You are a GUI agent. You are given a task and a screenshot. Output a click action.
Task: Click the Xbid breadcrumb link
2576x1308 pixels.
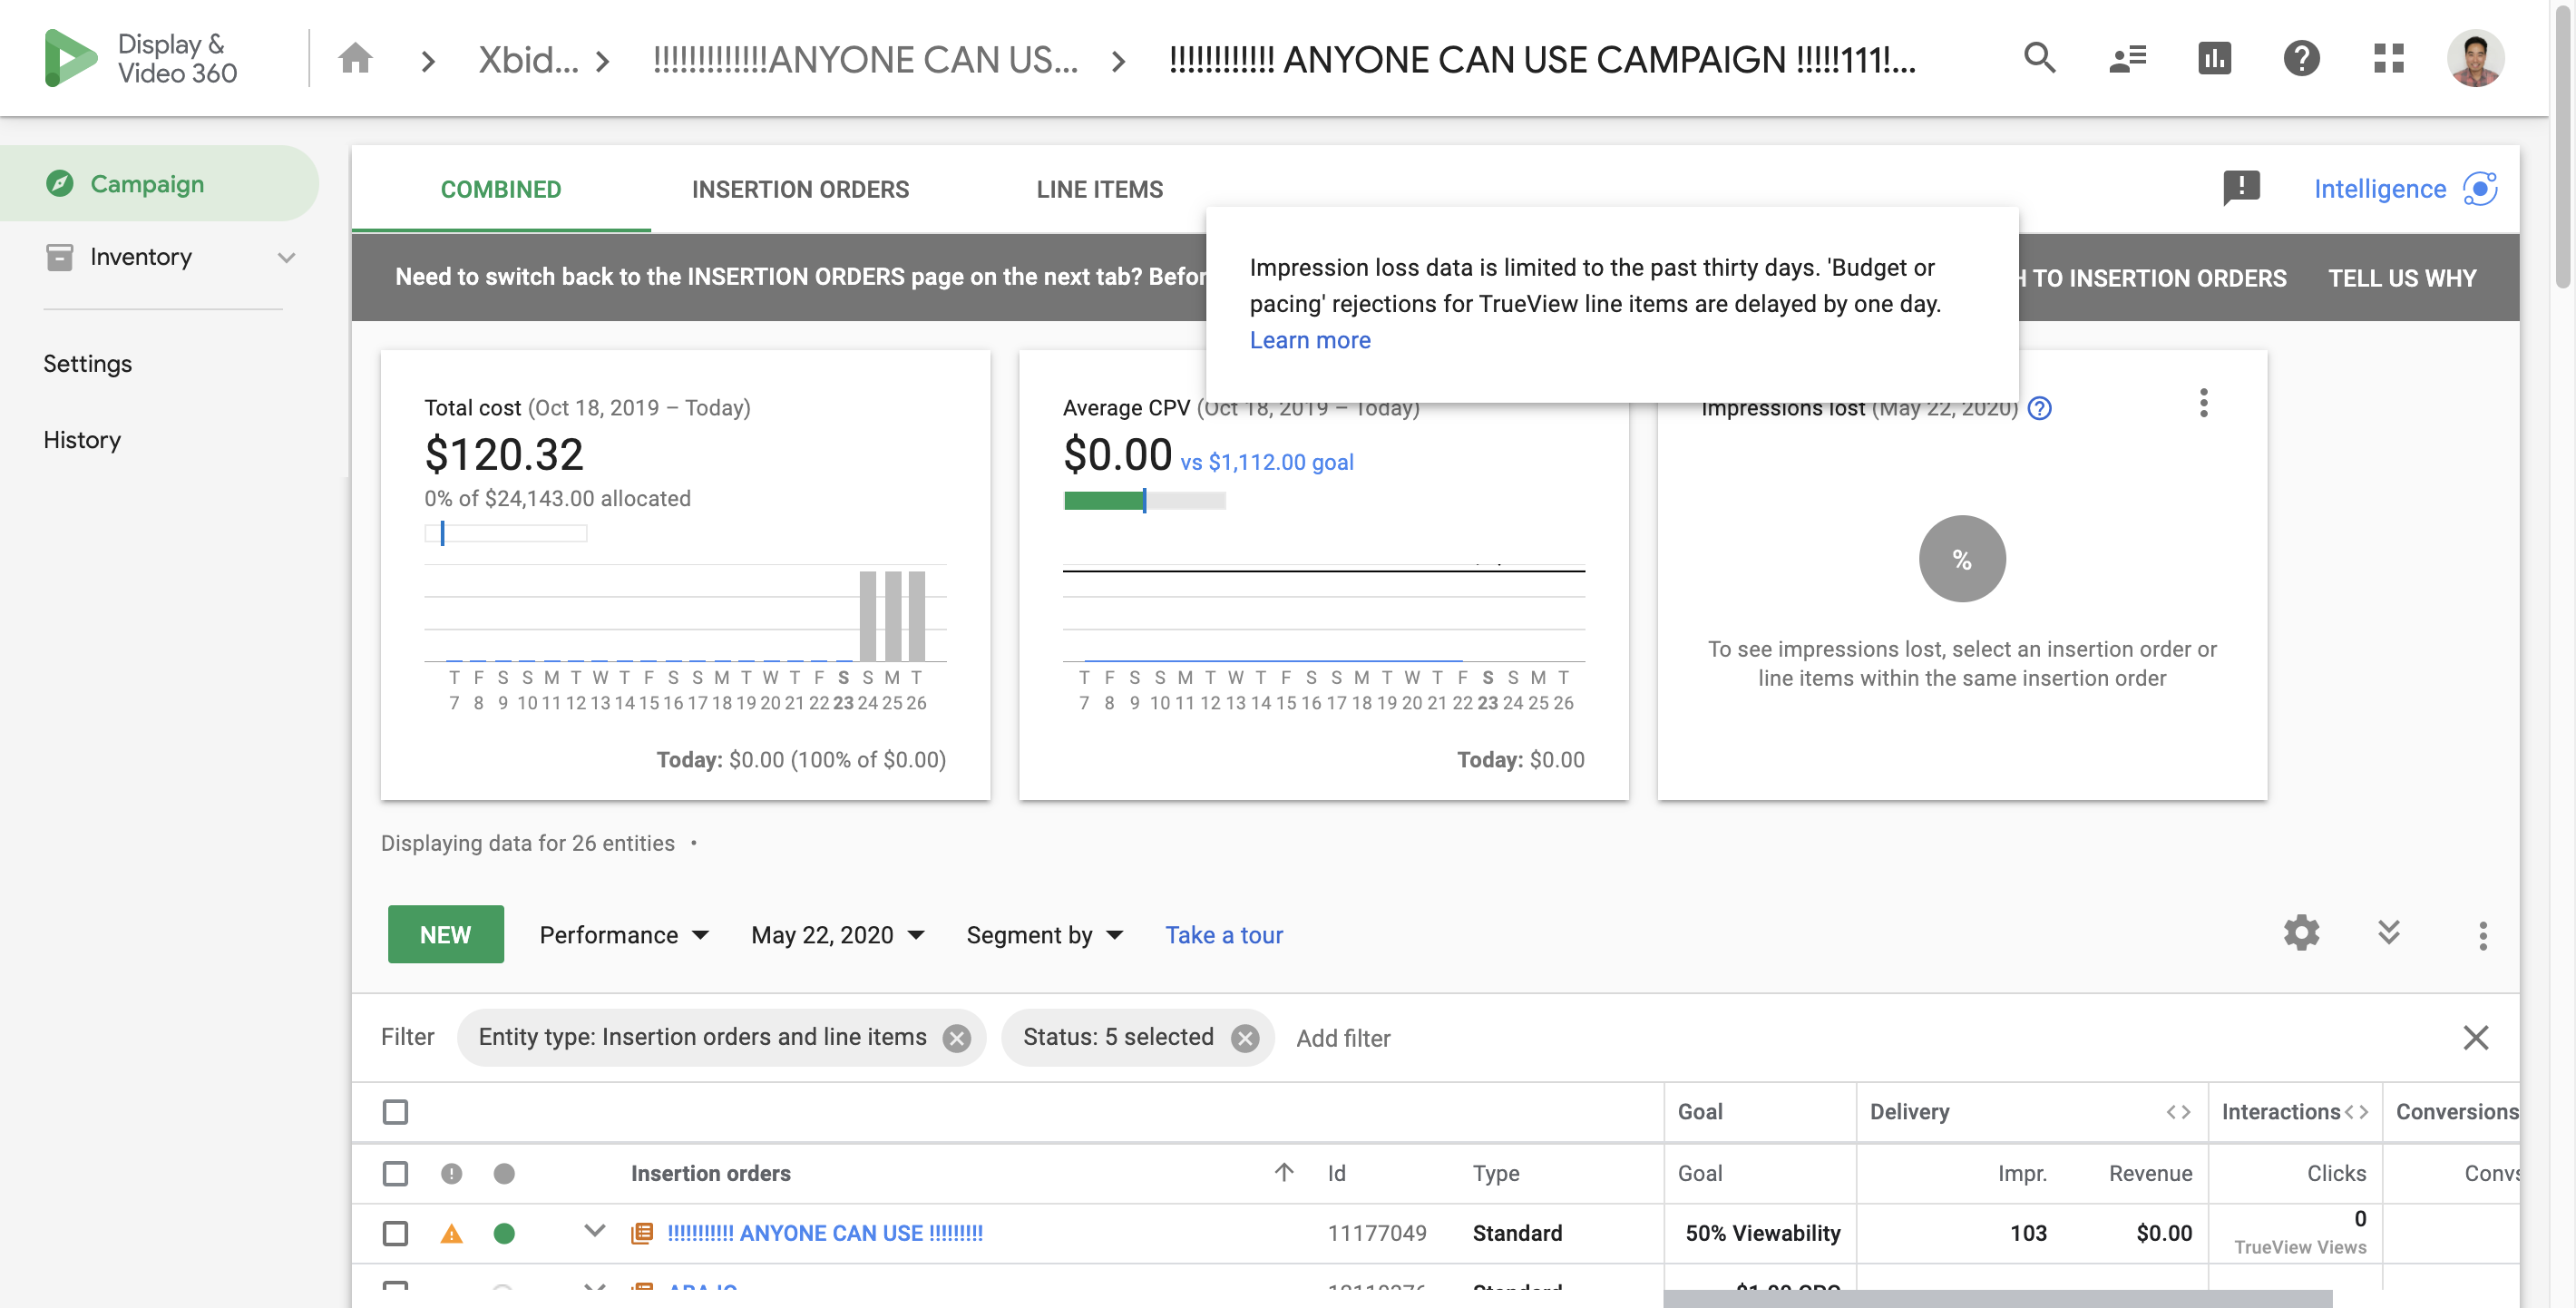click(x=528, y=59)
